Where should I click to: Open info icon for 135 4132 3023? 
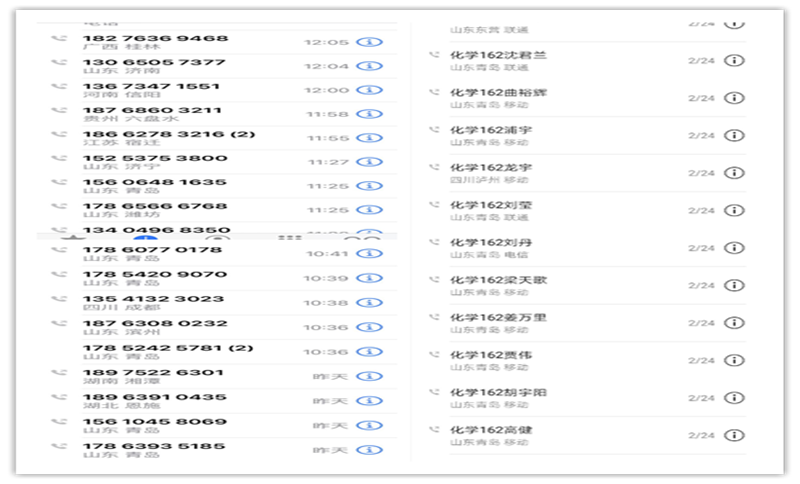coord(370,303)
